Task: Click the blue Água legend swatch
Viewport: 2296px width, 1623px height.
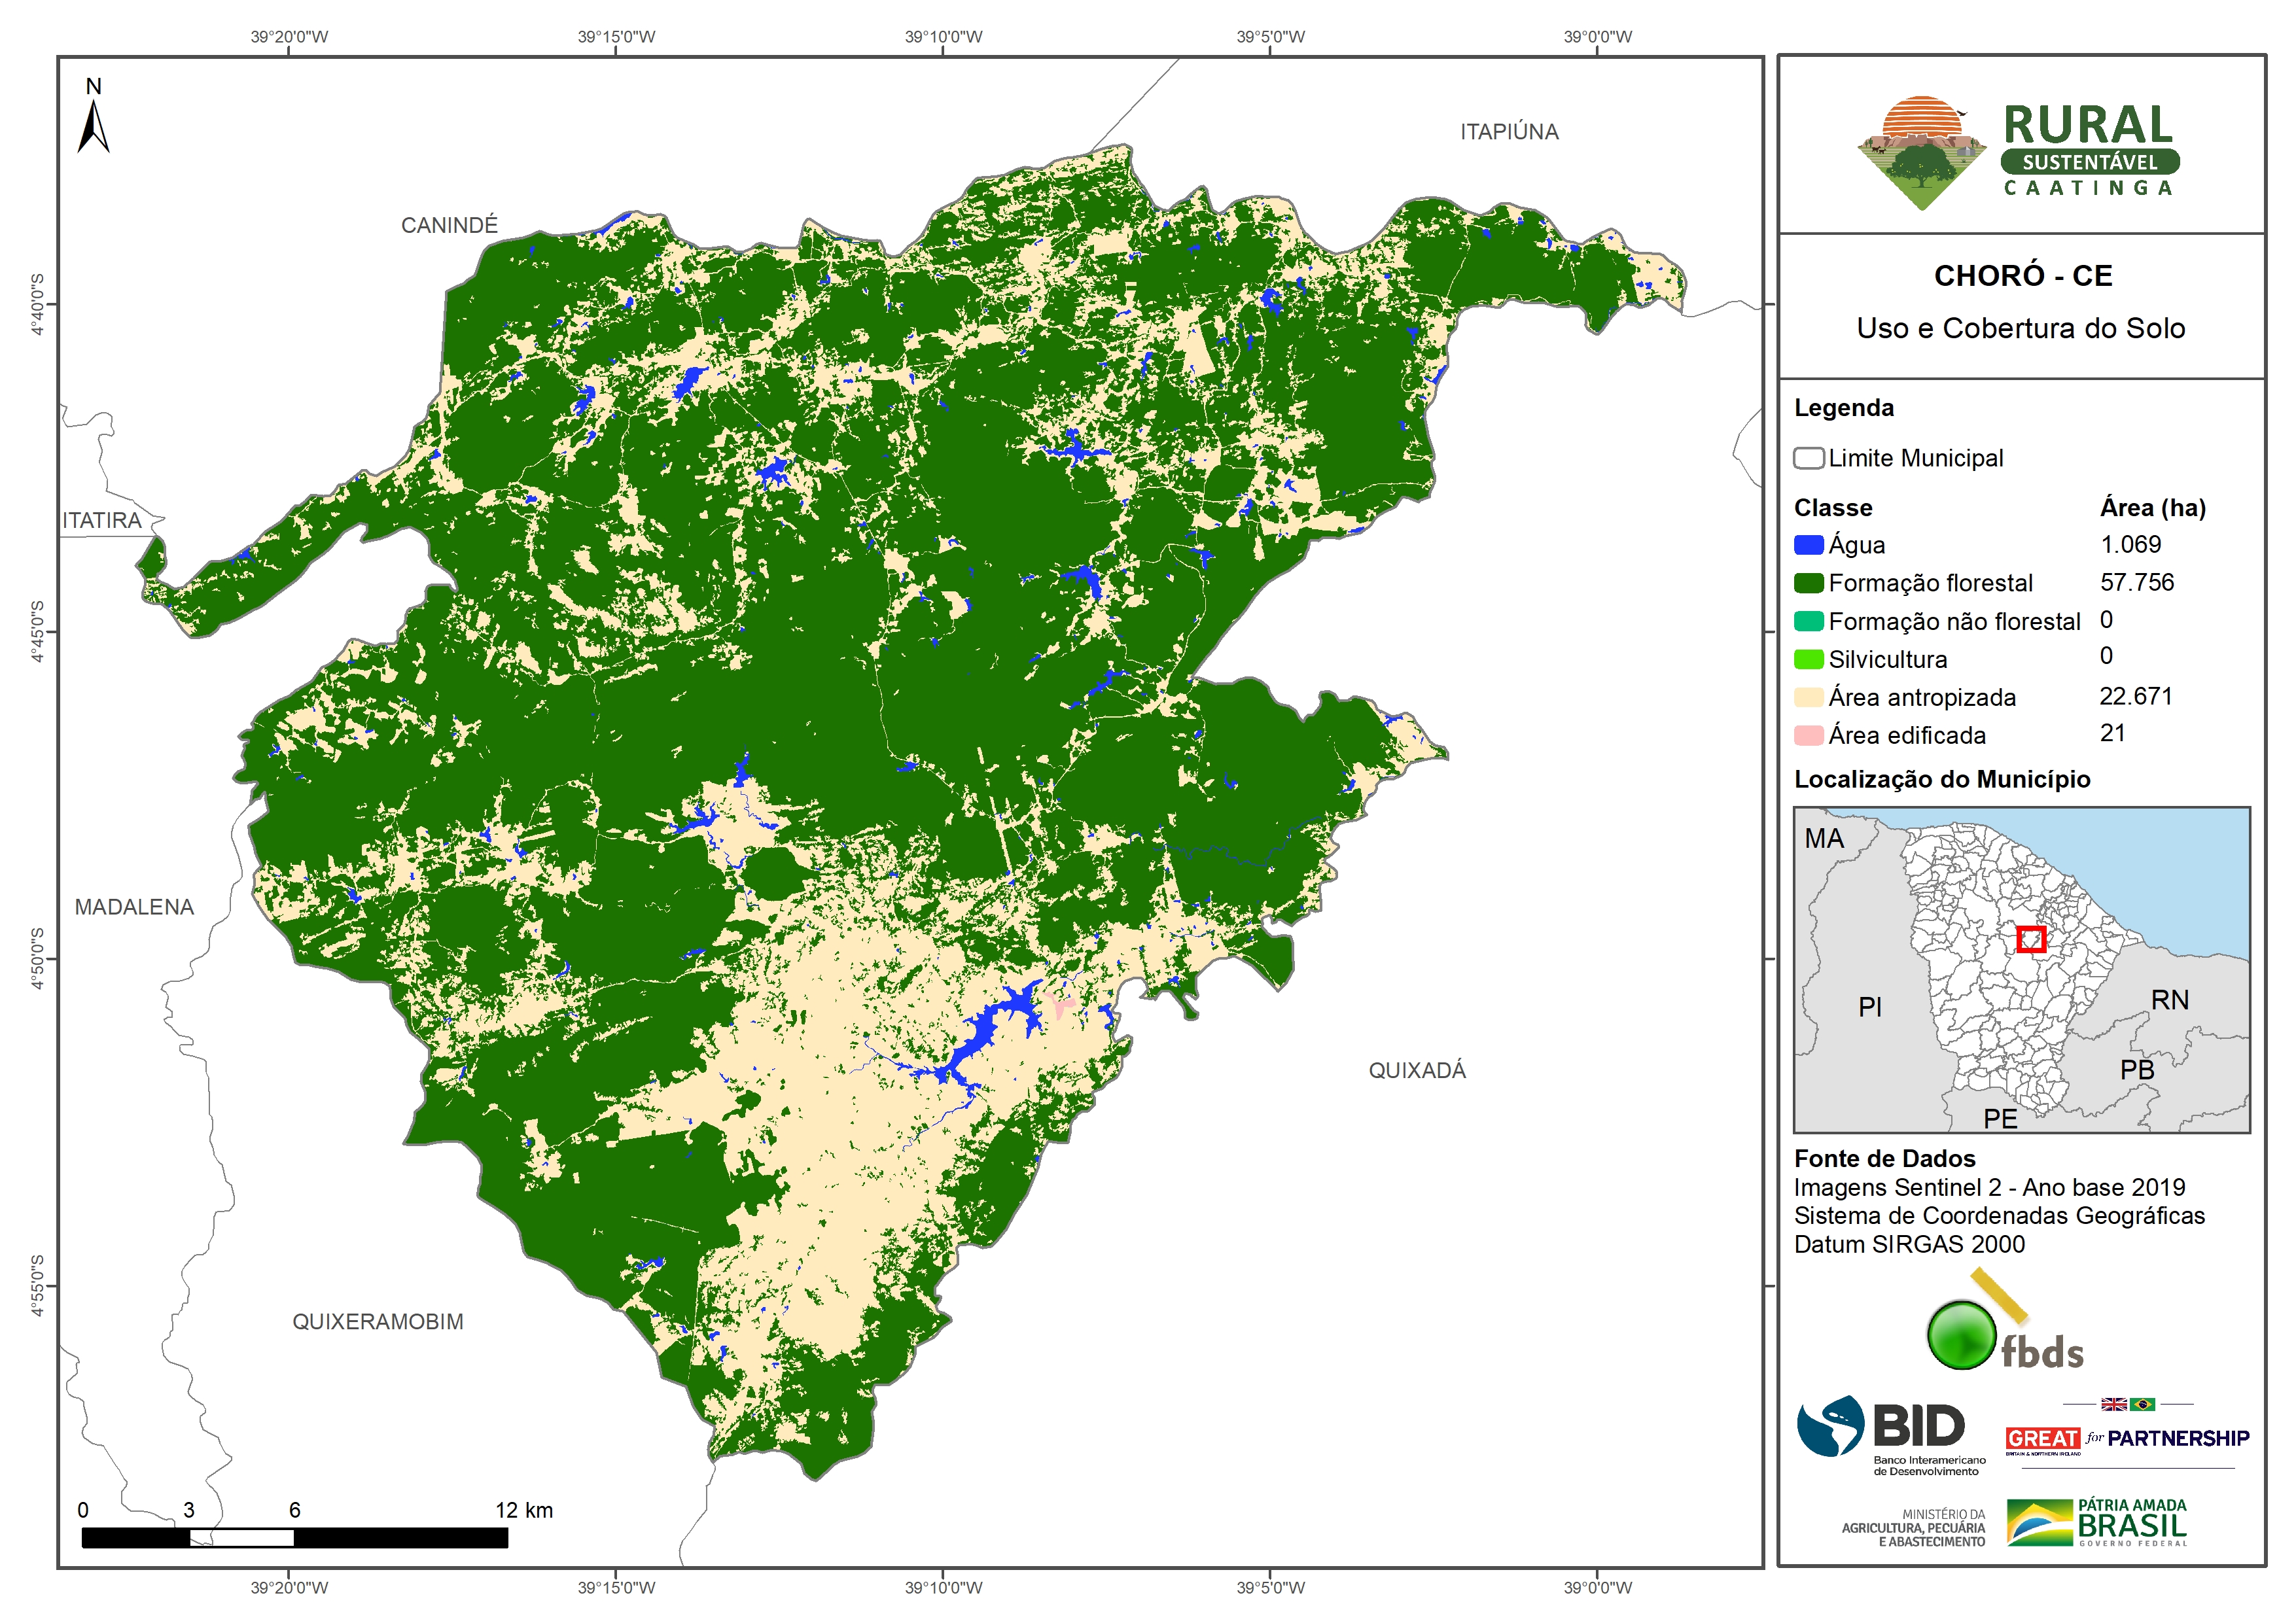Action: pyautogui.click(x=1808, y=545)
